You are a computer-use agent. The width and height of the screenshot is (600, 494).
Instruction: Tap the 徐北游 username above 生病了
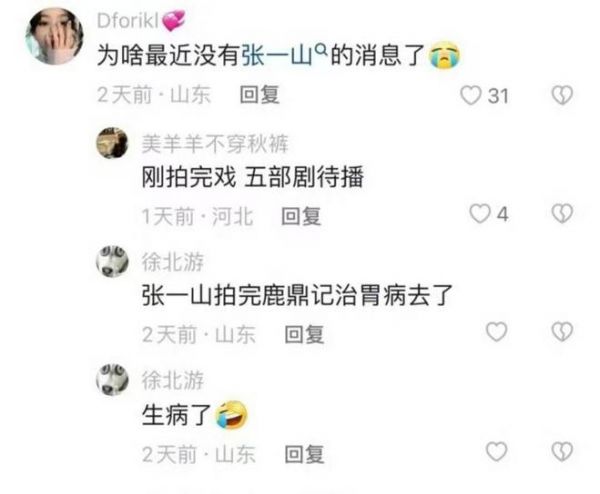(x=173, y=380)
